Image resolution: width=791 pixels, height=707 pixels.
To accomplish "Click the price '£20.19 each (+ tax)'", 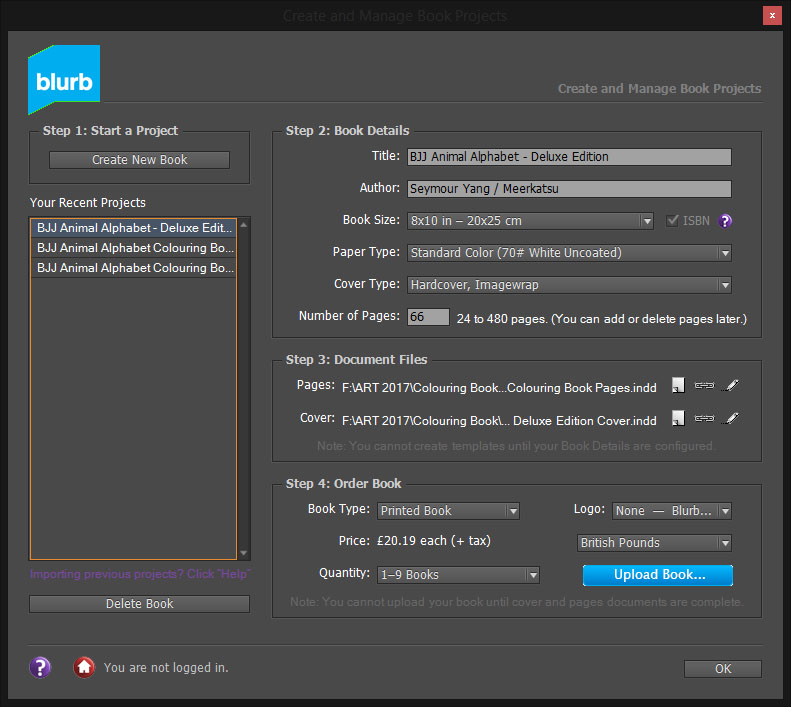I will [x=434, y=541].
